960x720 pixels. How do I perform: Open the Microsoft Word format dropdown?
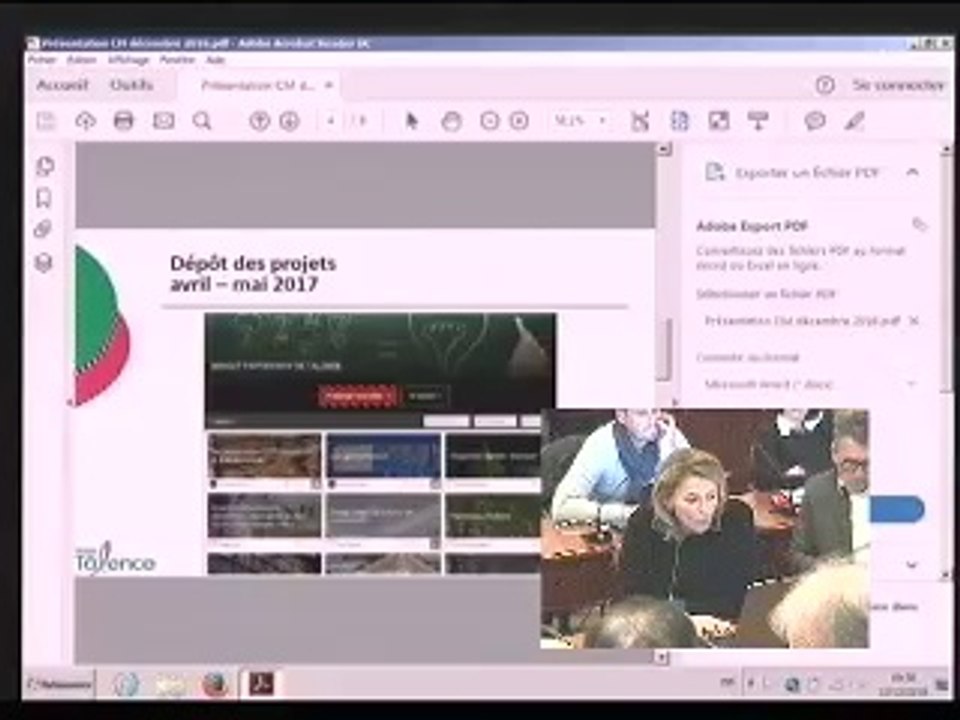coord(810,384)
